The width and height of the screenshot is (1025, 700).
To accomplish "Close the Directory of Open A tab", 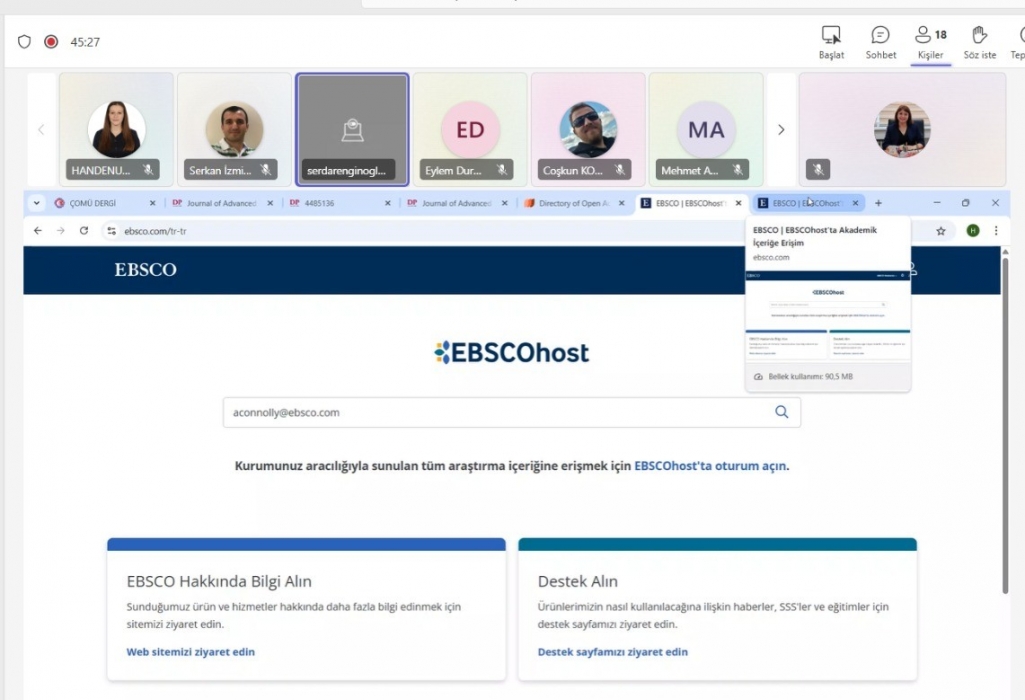I will click(622, 203).
